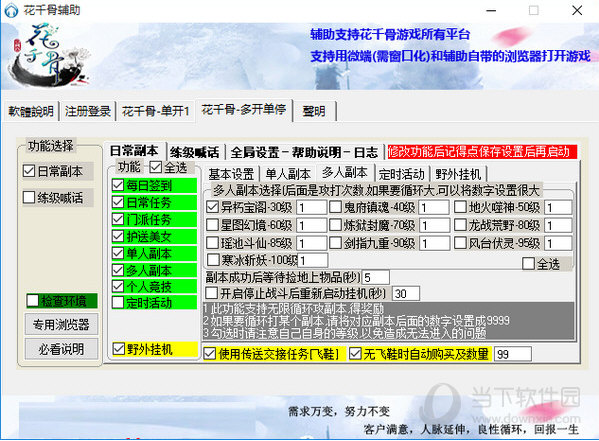Screen dimensions: 599x441
Task: Select the 花千骨-多开单停 tab
Action: [244, 110]
